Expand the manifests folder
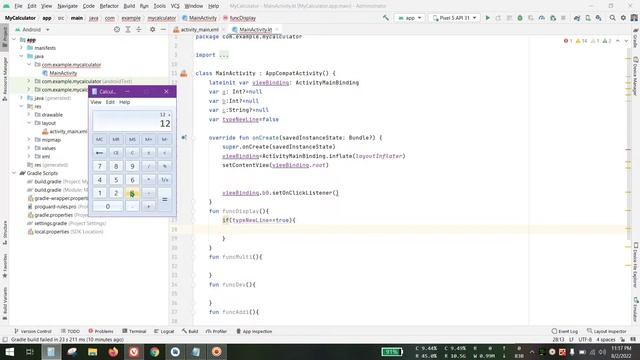 pyautogui.click(x=21, y=48)
